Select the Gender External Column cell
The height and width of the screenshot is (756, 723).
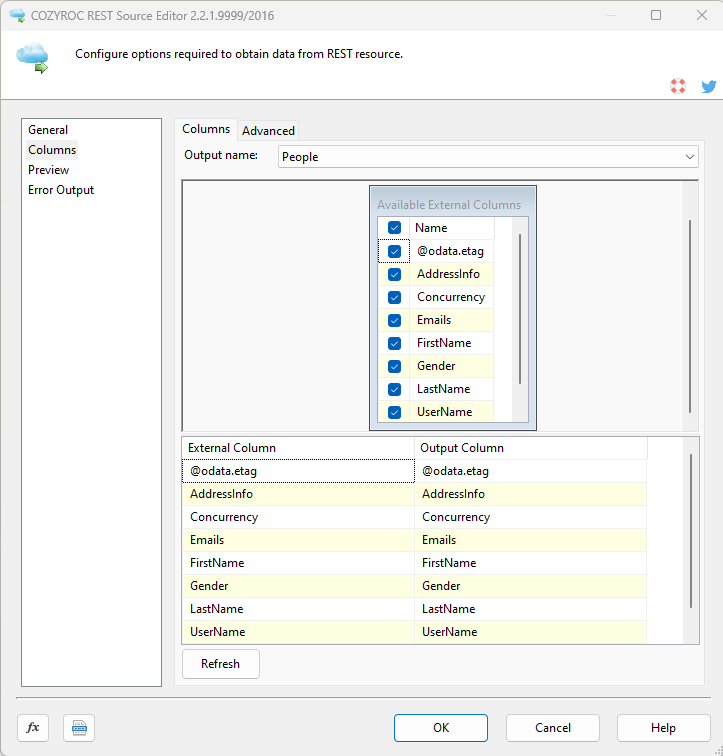pyautogui.click(x=298, y=586)
